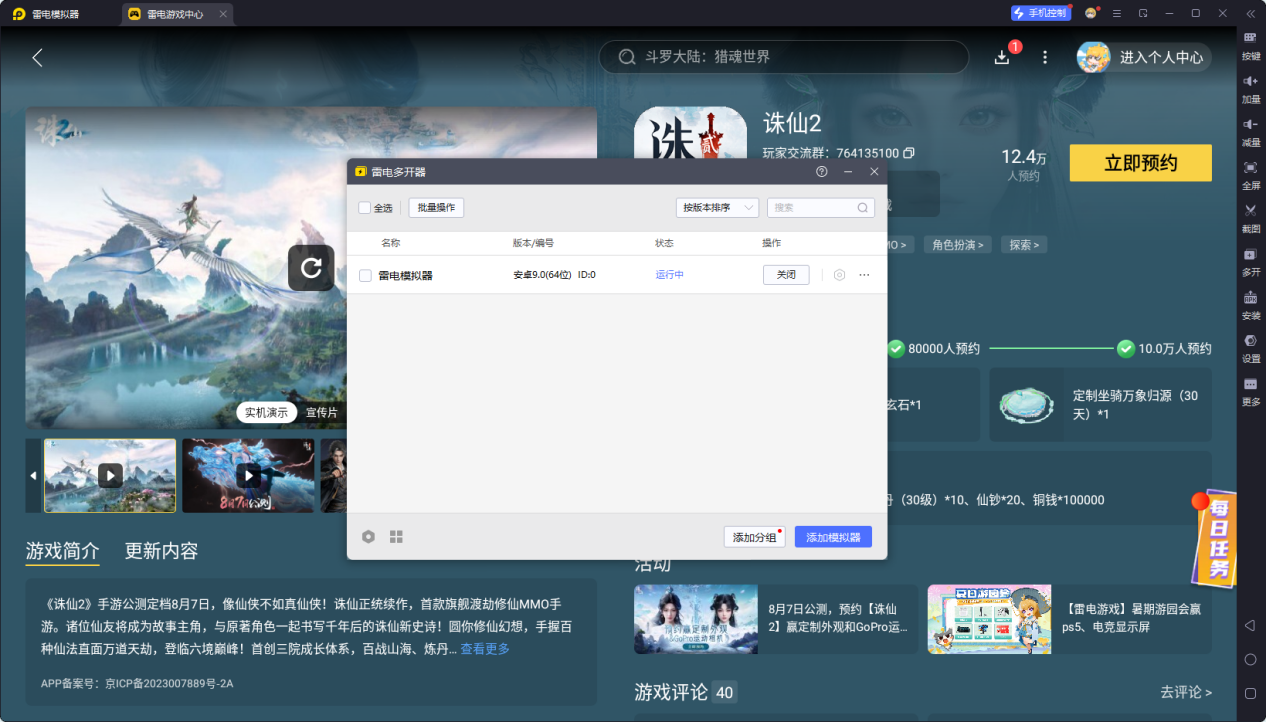
Task: Open the 每日任务 daily task banner
Action: coord(1215,537)
